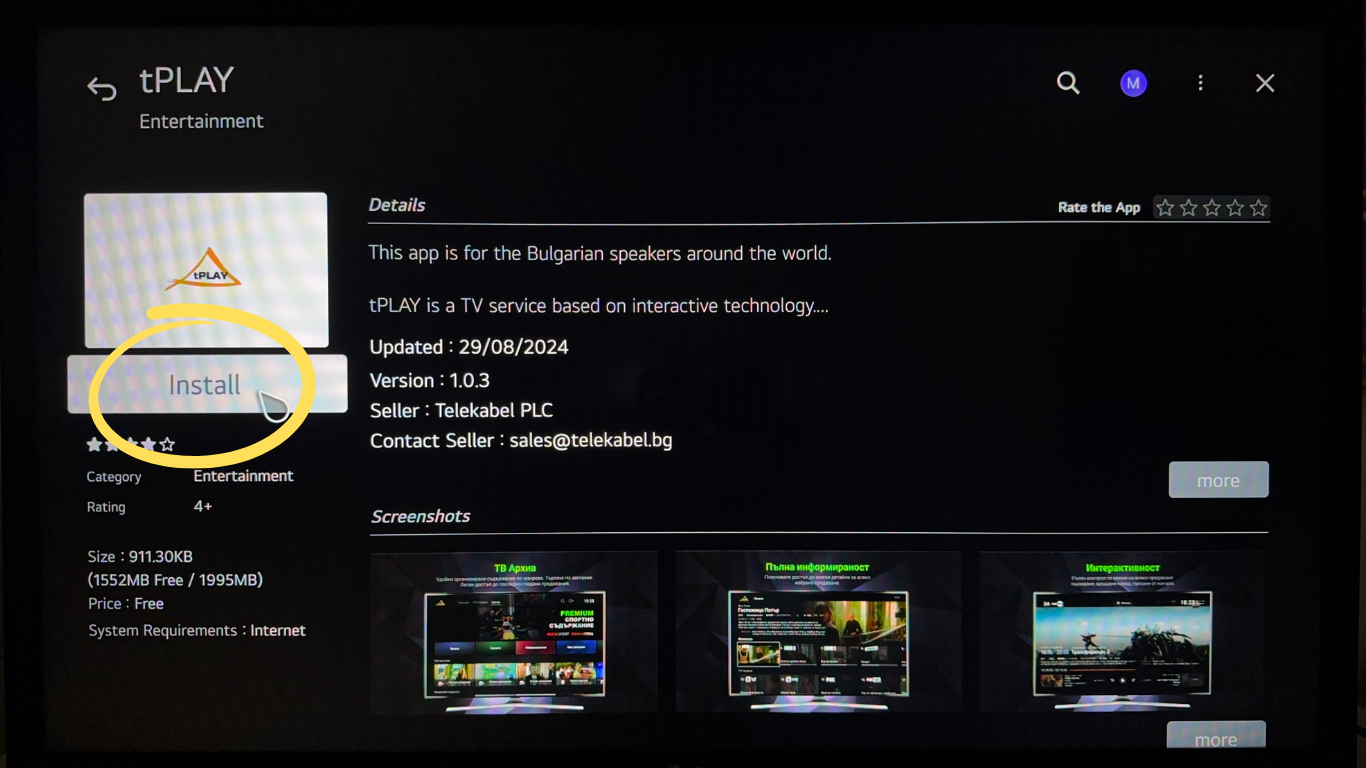Open the three-dot options menu
This screenshot has width=1366, height=768.
(1200, 84)
